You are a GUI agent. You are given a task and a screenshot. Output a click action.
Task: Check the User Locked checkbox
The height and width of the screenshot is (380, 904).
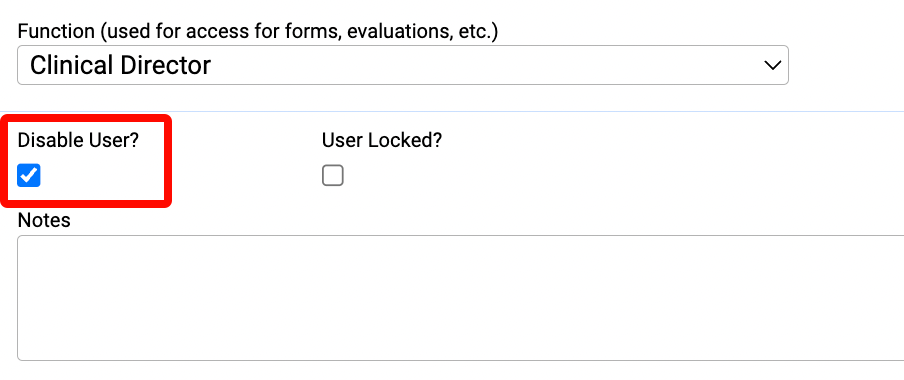point(333,175)
